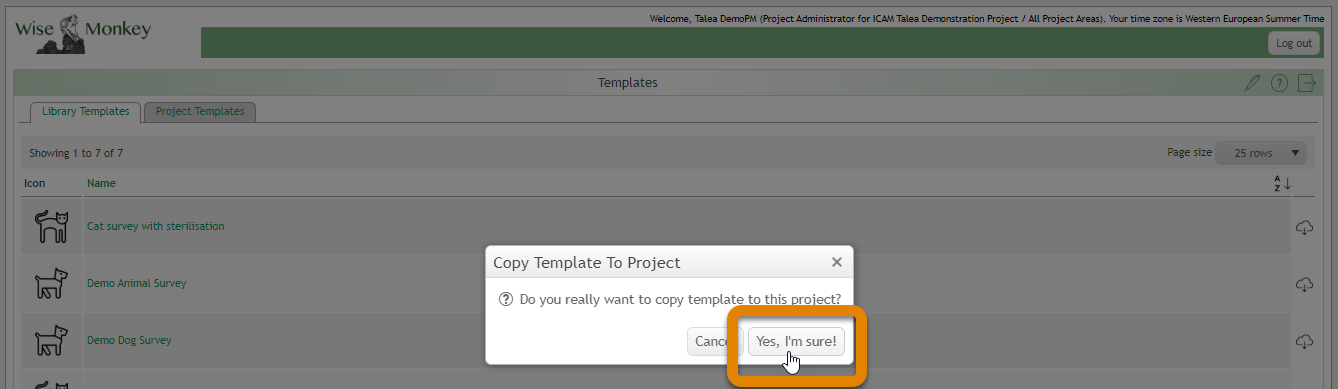Screen dimensions: 1338x389
Task: Click the exit arrow icon in Templates header
Action: [x=1306, y=83]
